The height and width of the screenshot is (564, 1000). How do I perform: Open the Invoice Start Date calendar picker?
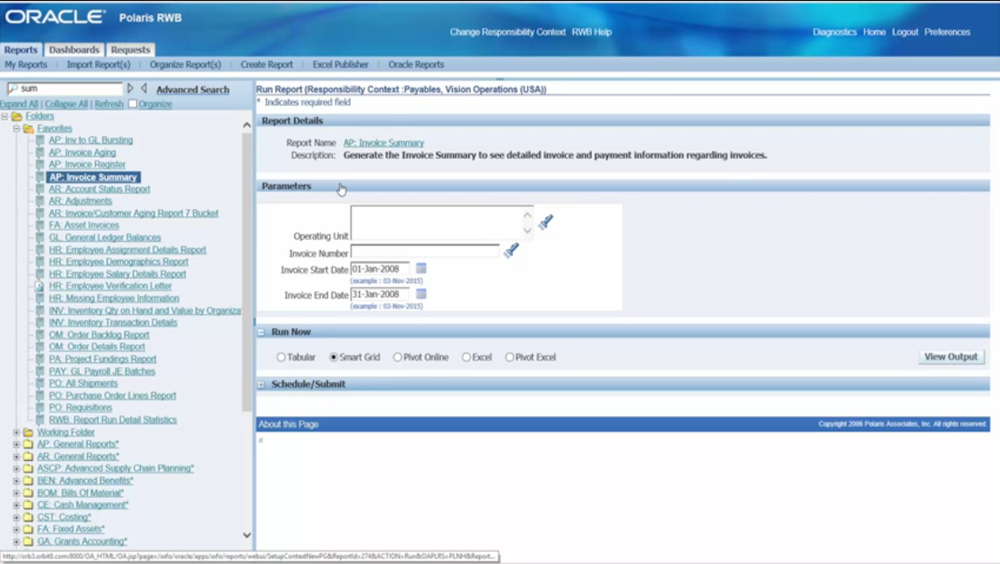coord(421,269)
